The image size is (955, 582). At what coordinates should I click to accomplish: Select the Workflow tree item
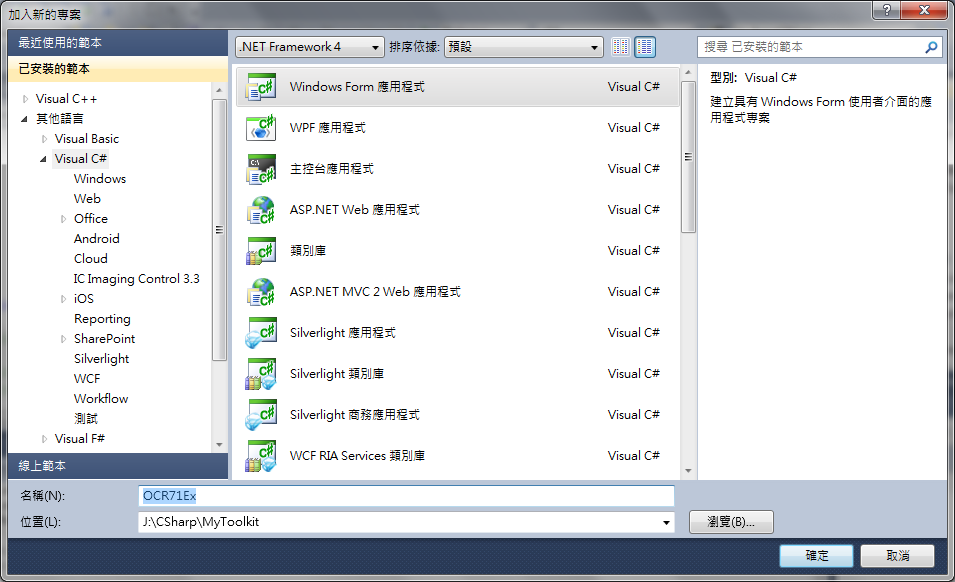[101, 399]
